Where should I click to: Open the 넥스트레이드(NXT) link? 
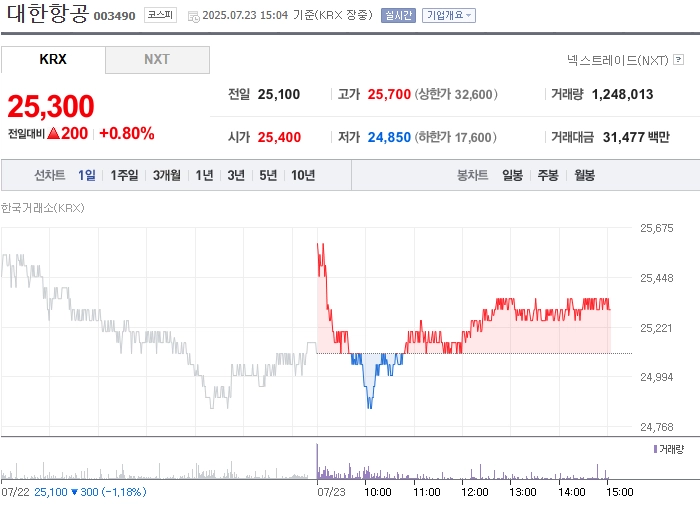tap(618, 60)
